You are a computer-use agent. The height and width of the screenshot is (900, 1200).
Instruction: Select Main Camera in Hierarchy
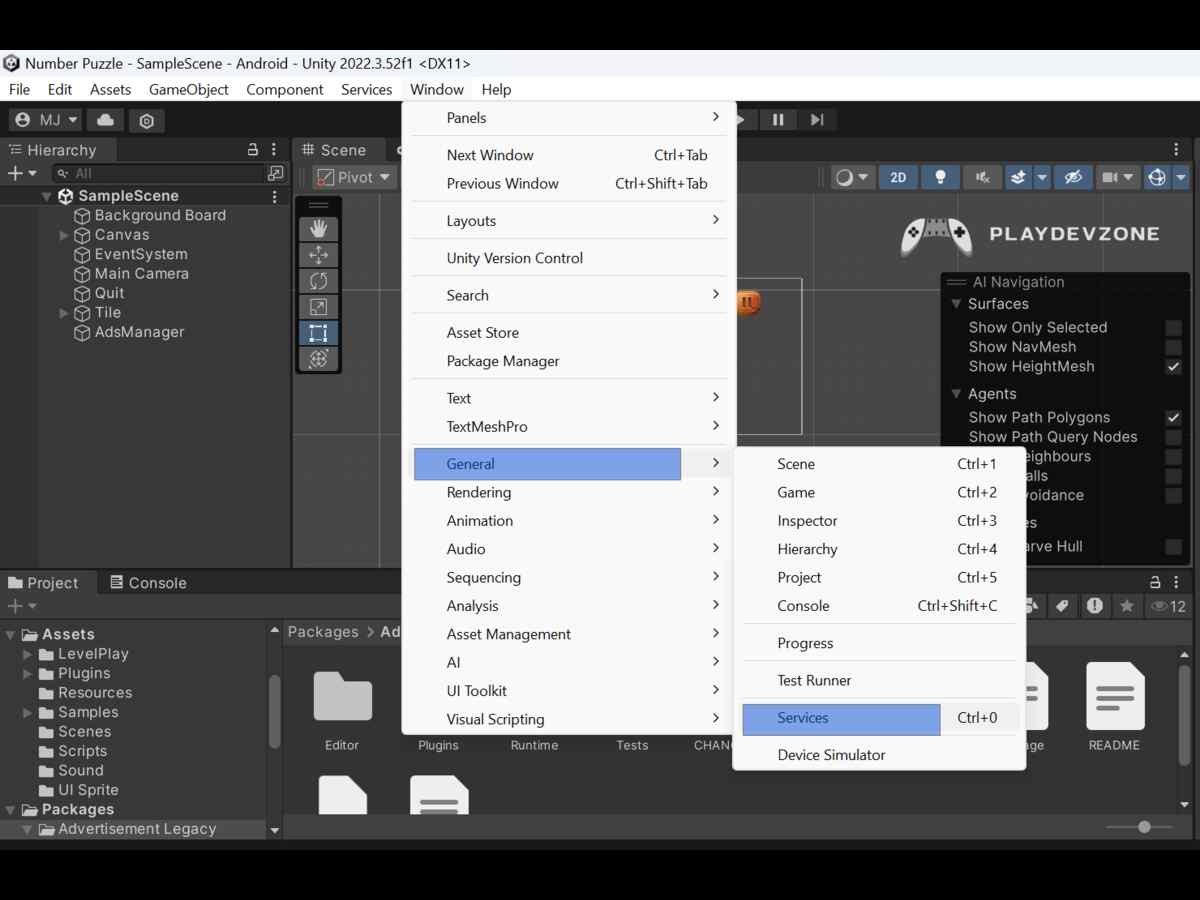[x=141, y=274]
